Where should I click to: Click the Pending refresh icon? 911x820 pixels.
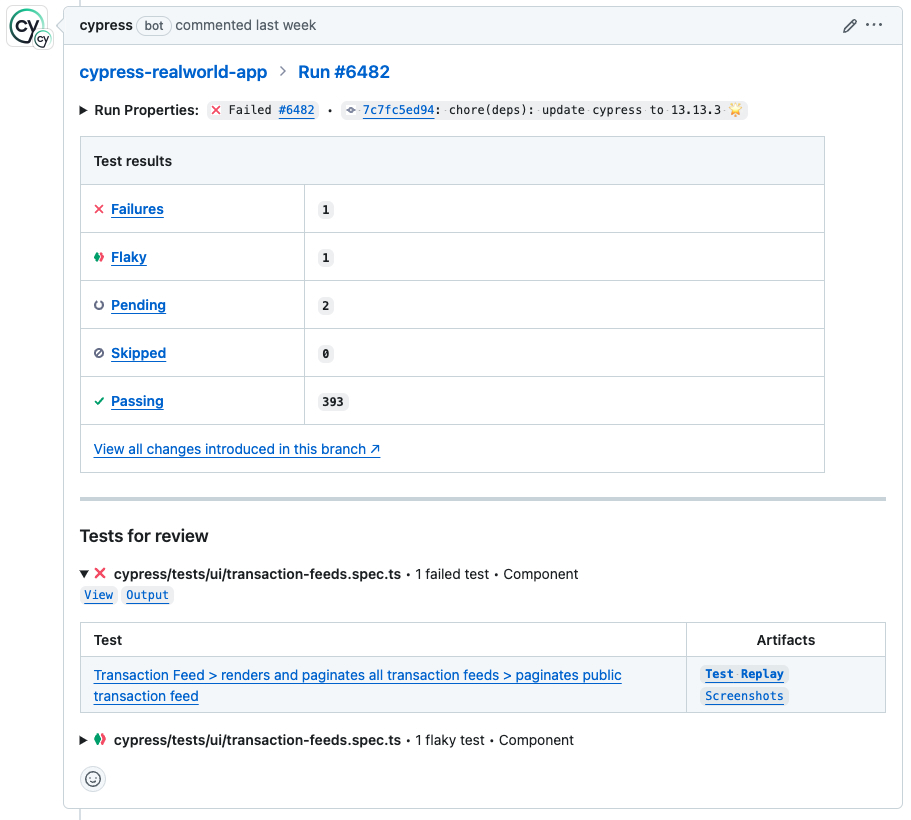99,305
